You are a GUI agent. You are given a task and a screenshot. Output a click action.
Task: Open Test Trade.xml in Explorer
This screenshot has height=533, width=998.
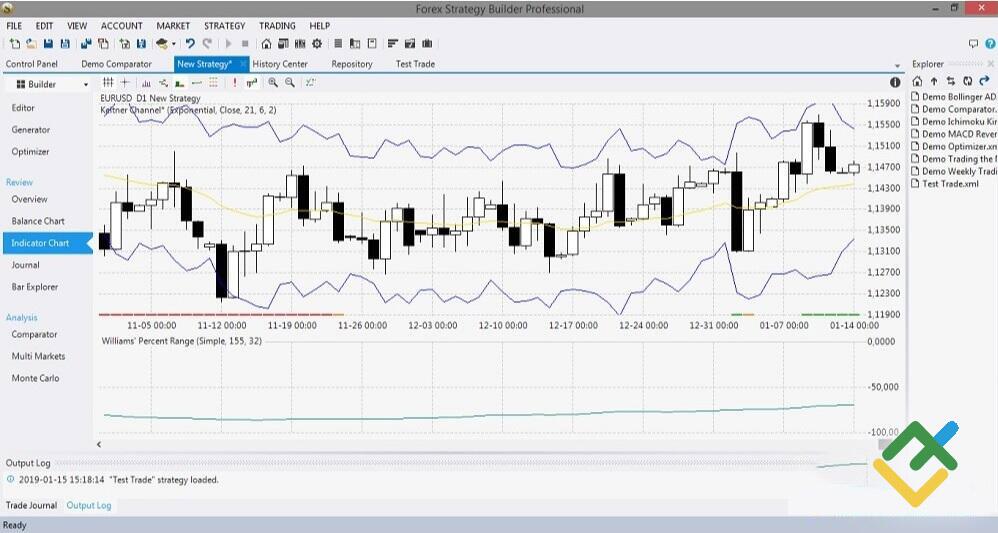click(945, 183)
